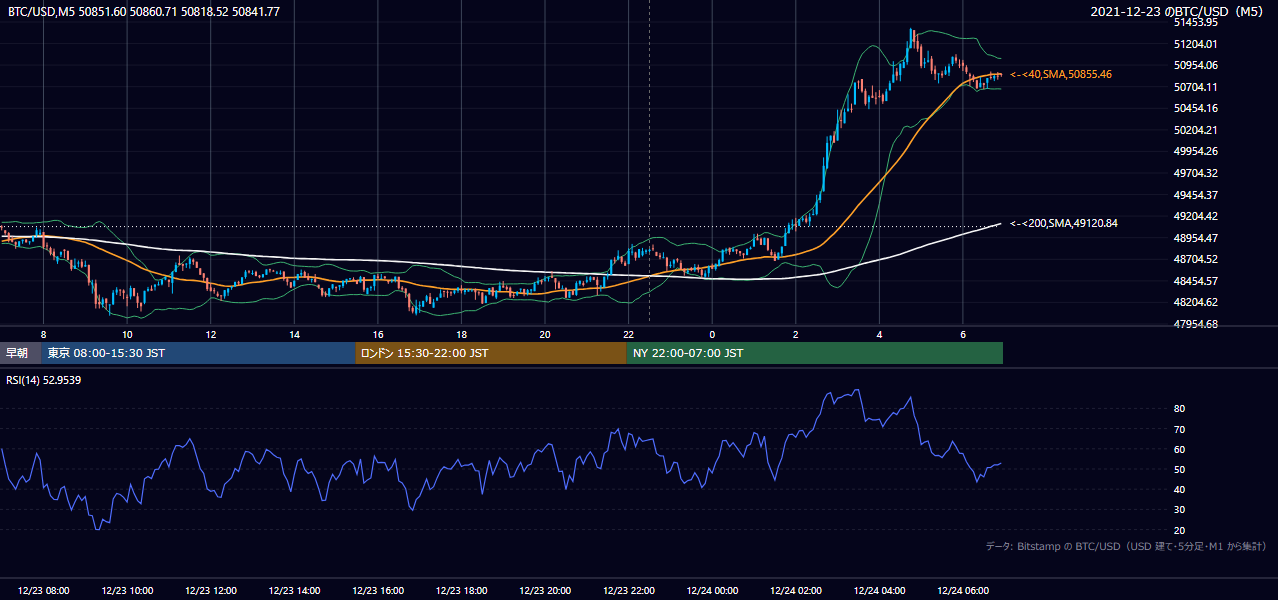Click the 12/24 00:00 date label
This screenshot has width=1278, height=600.
click(x=712, y=591)
